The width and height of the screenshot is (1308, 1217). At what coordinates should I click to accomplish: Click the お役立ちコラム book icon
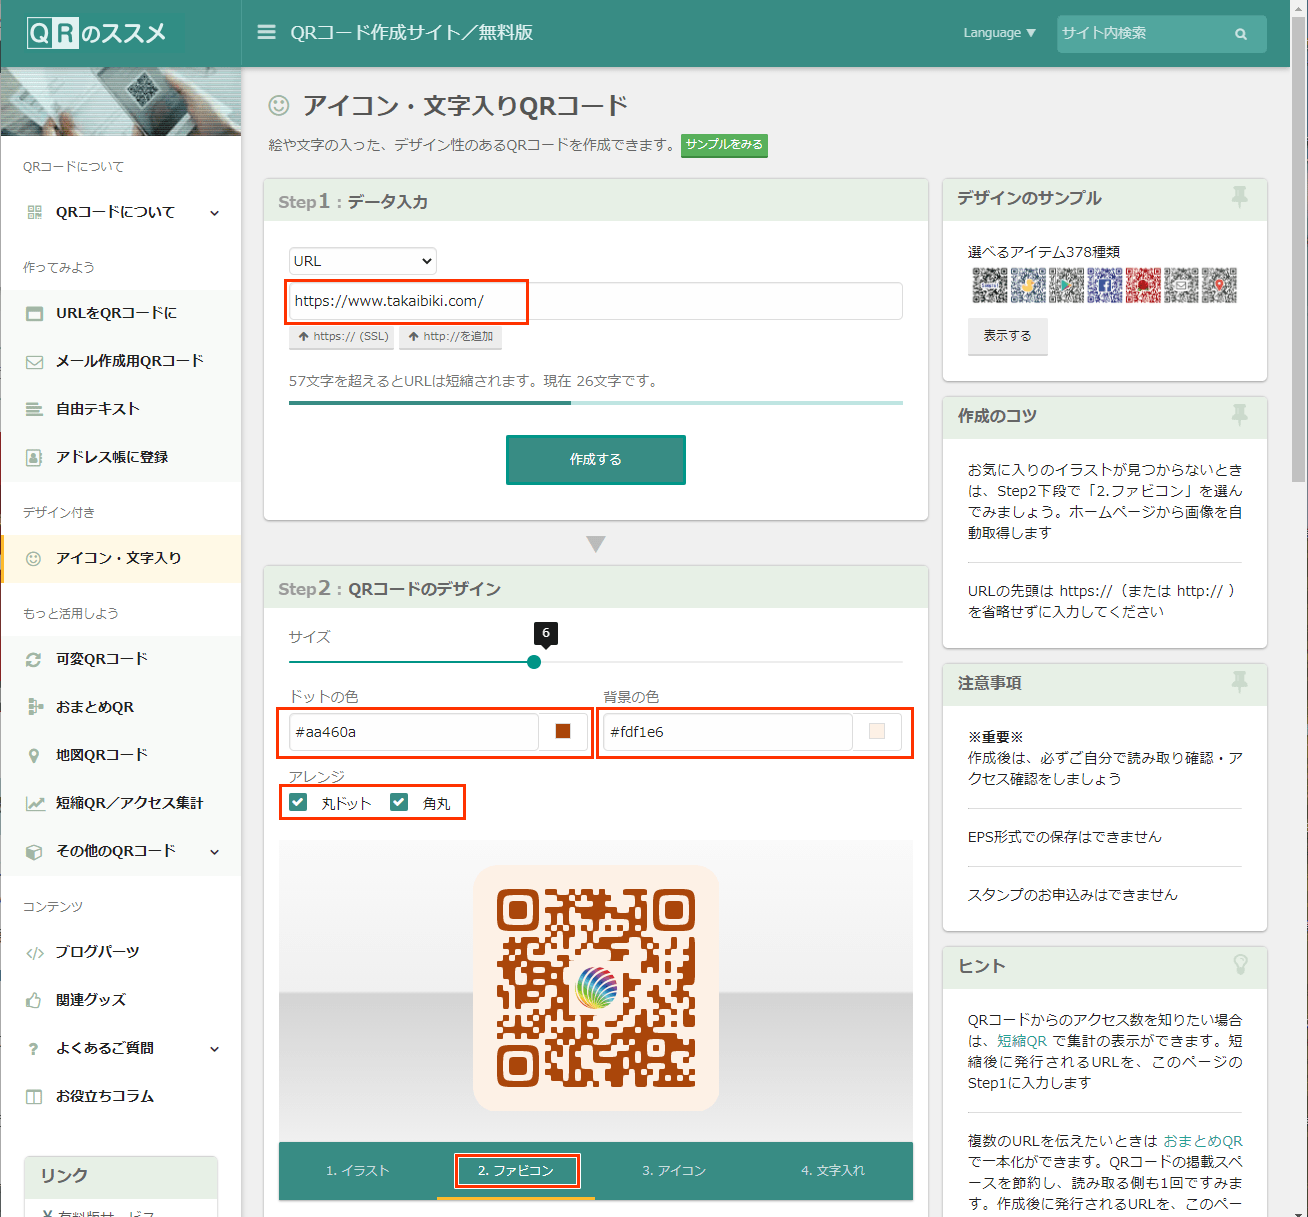(x=34, y=1096)
